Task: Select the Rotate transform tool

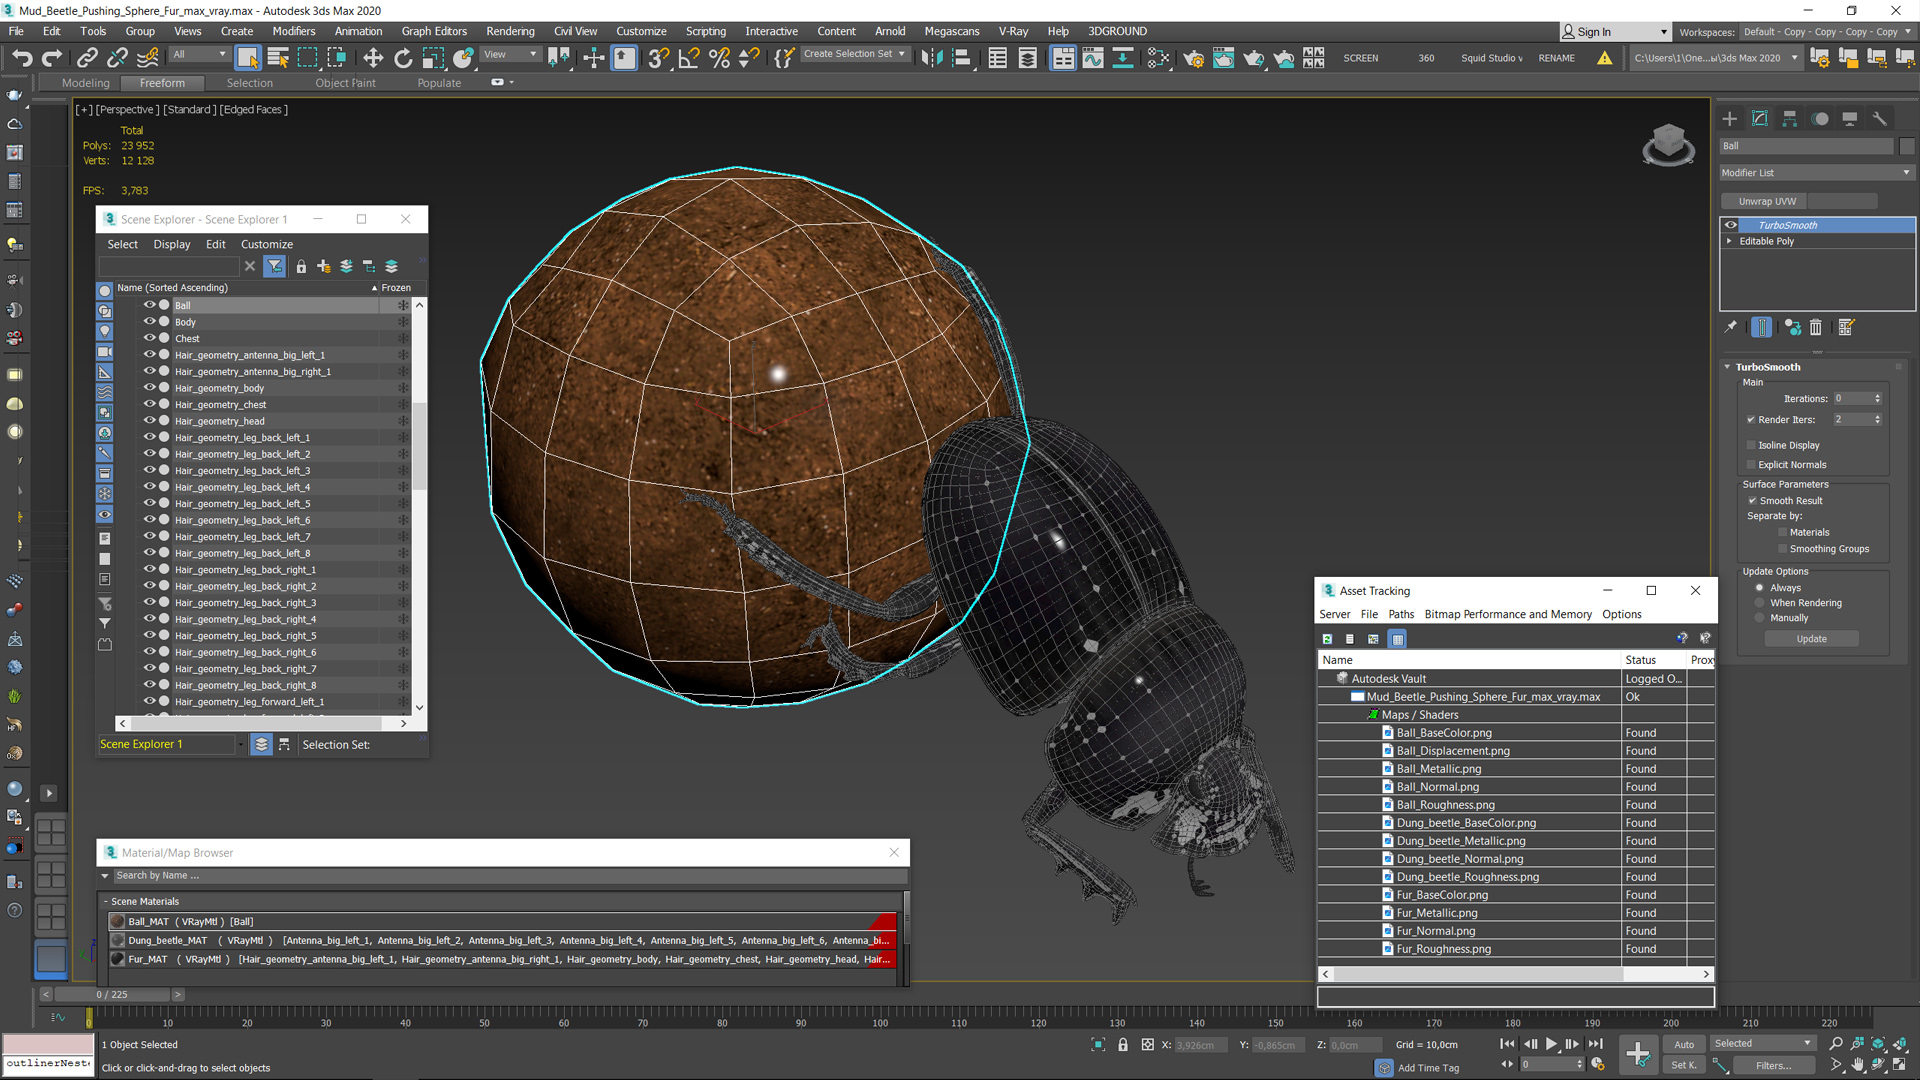Action: click(403, 58)
